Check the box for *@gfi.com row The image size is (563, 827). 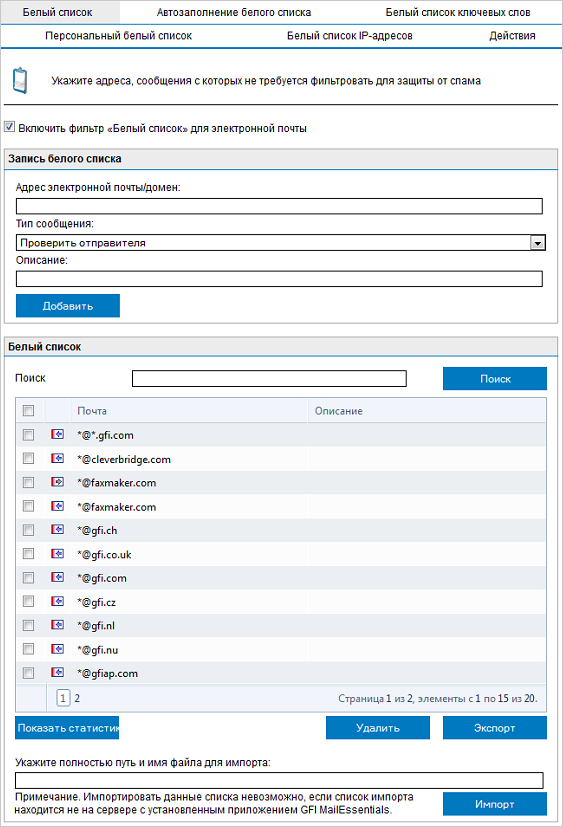coord(28,578)
